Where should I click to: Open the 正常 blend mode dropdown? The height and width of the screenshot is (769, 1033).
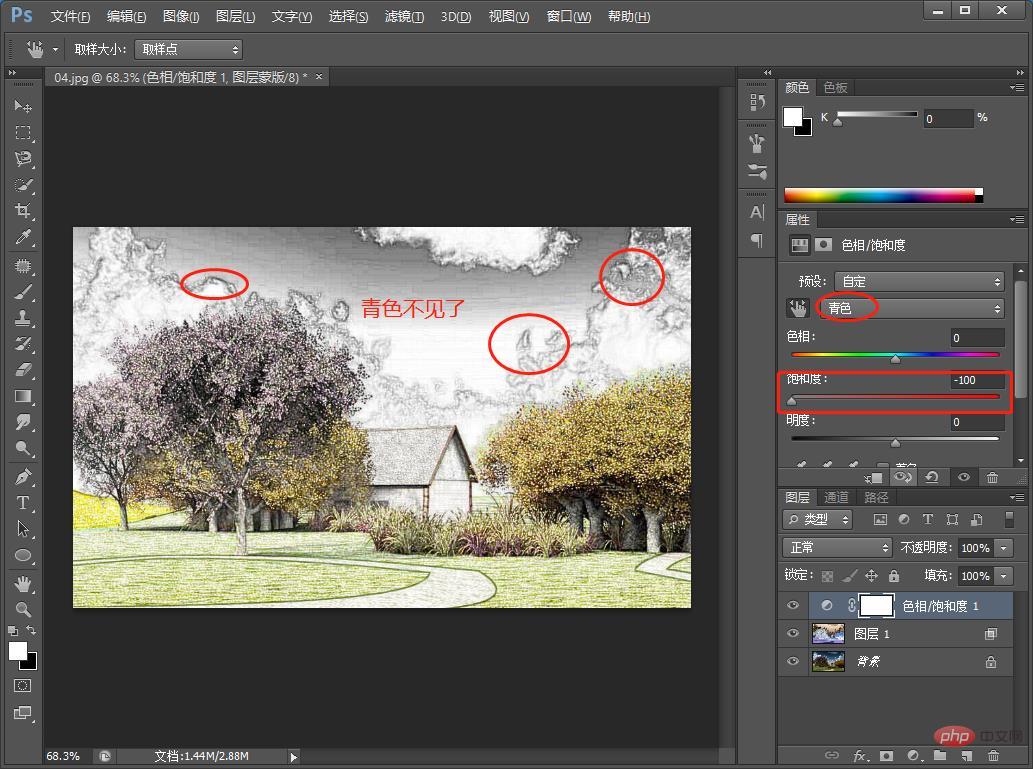click(837, 548)
